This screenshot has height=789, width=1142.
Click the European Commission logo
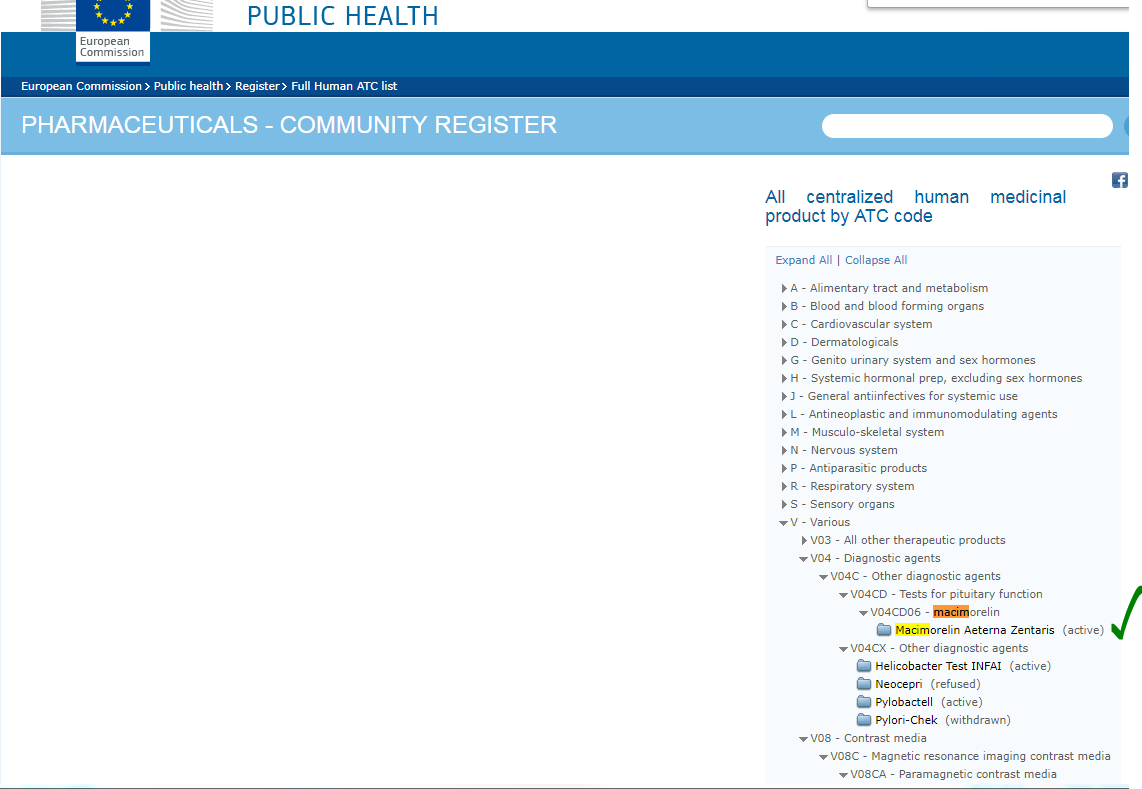(113, 30)
